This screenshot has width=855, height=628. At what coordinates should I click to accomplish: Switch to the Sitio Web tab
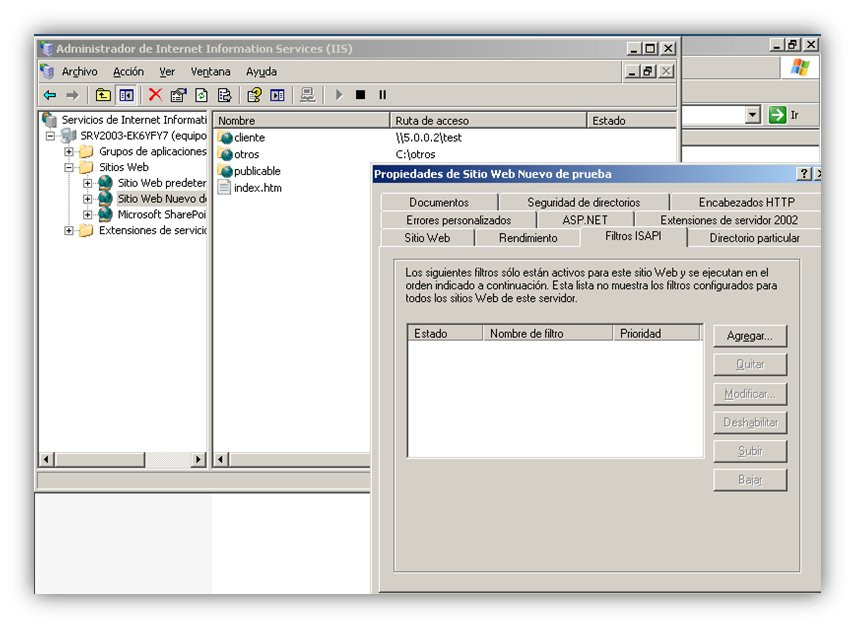tap(427, 238)
